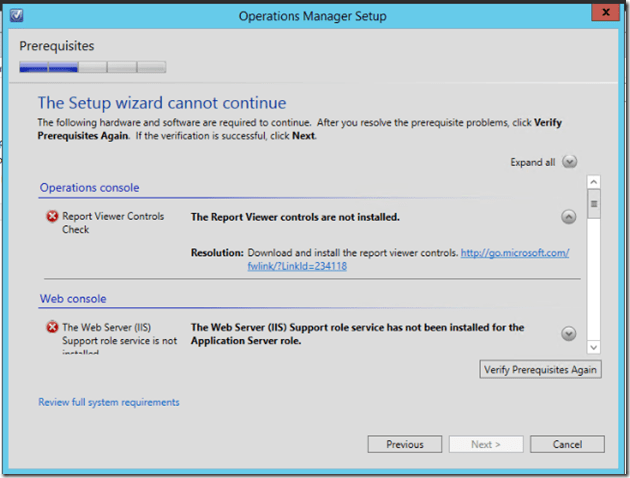Image resolution: width=630 pixels, height=478 pixels.
Task: Select the Web console section heading
Action: tap(73, 298)
